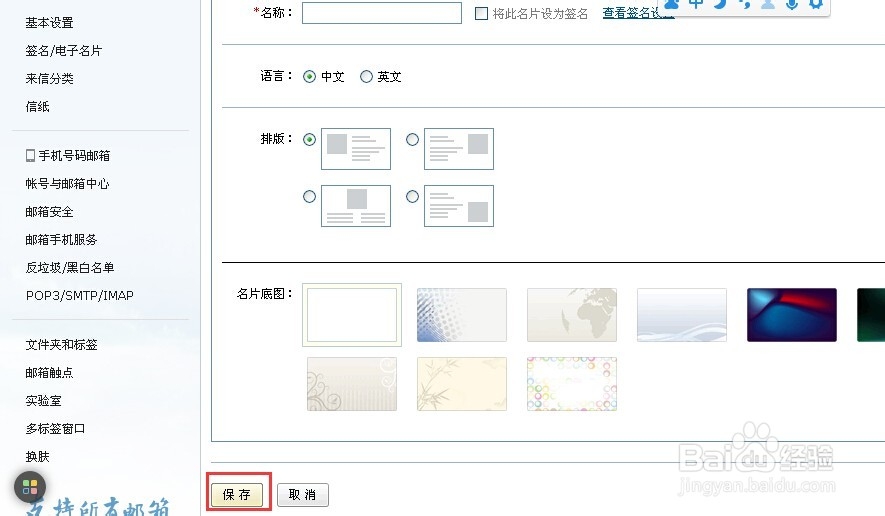Open 邮箱安全 in the sidebar
The image size is (885, 516).
coord(50,212)
